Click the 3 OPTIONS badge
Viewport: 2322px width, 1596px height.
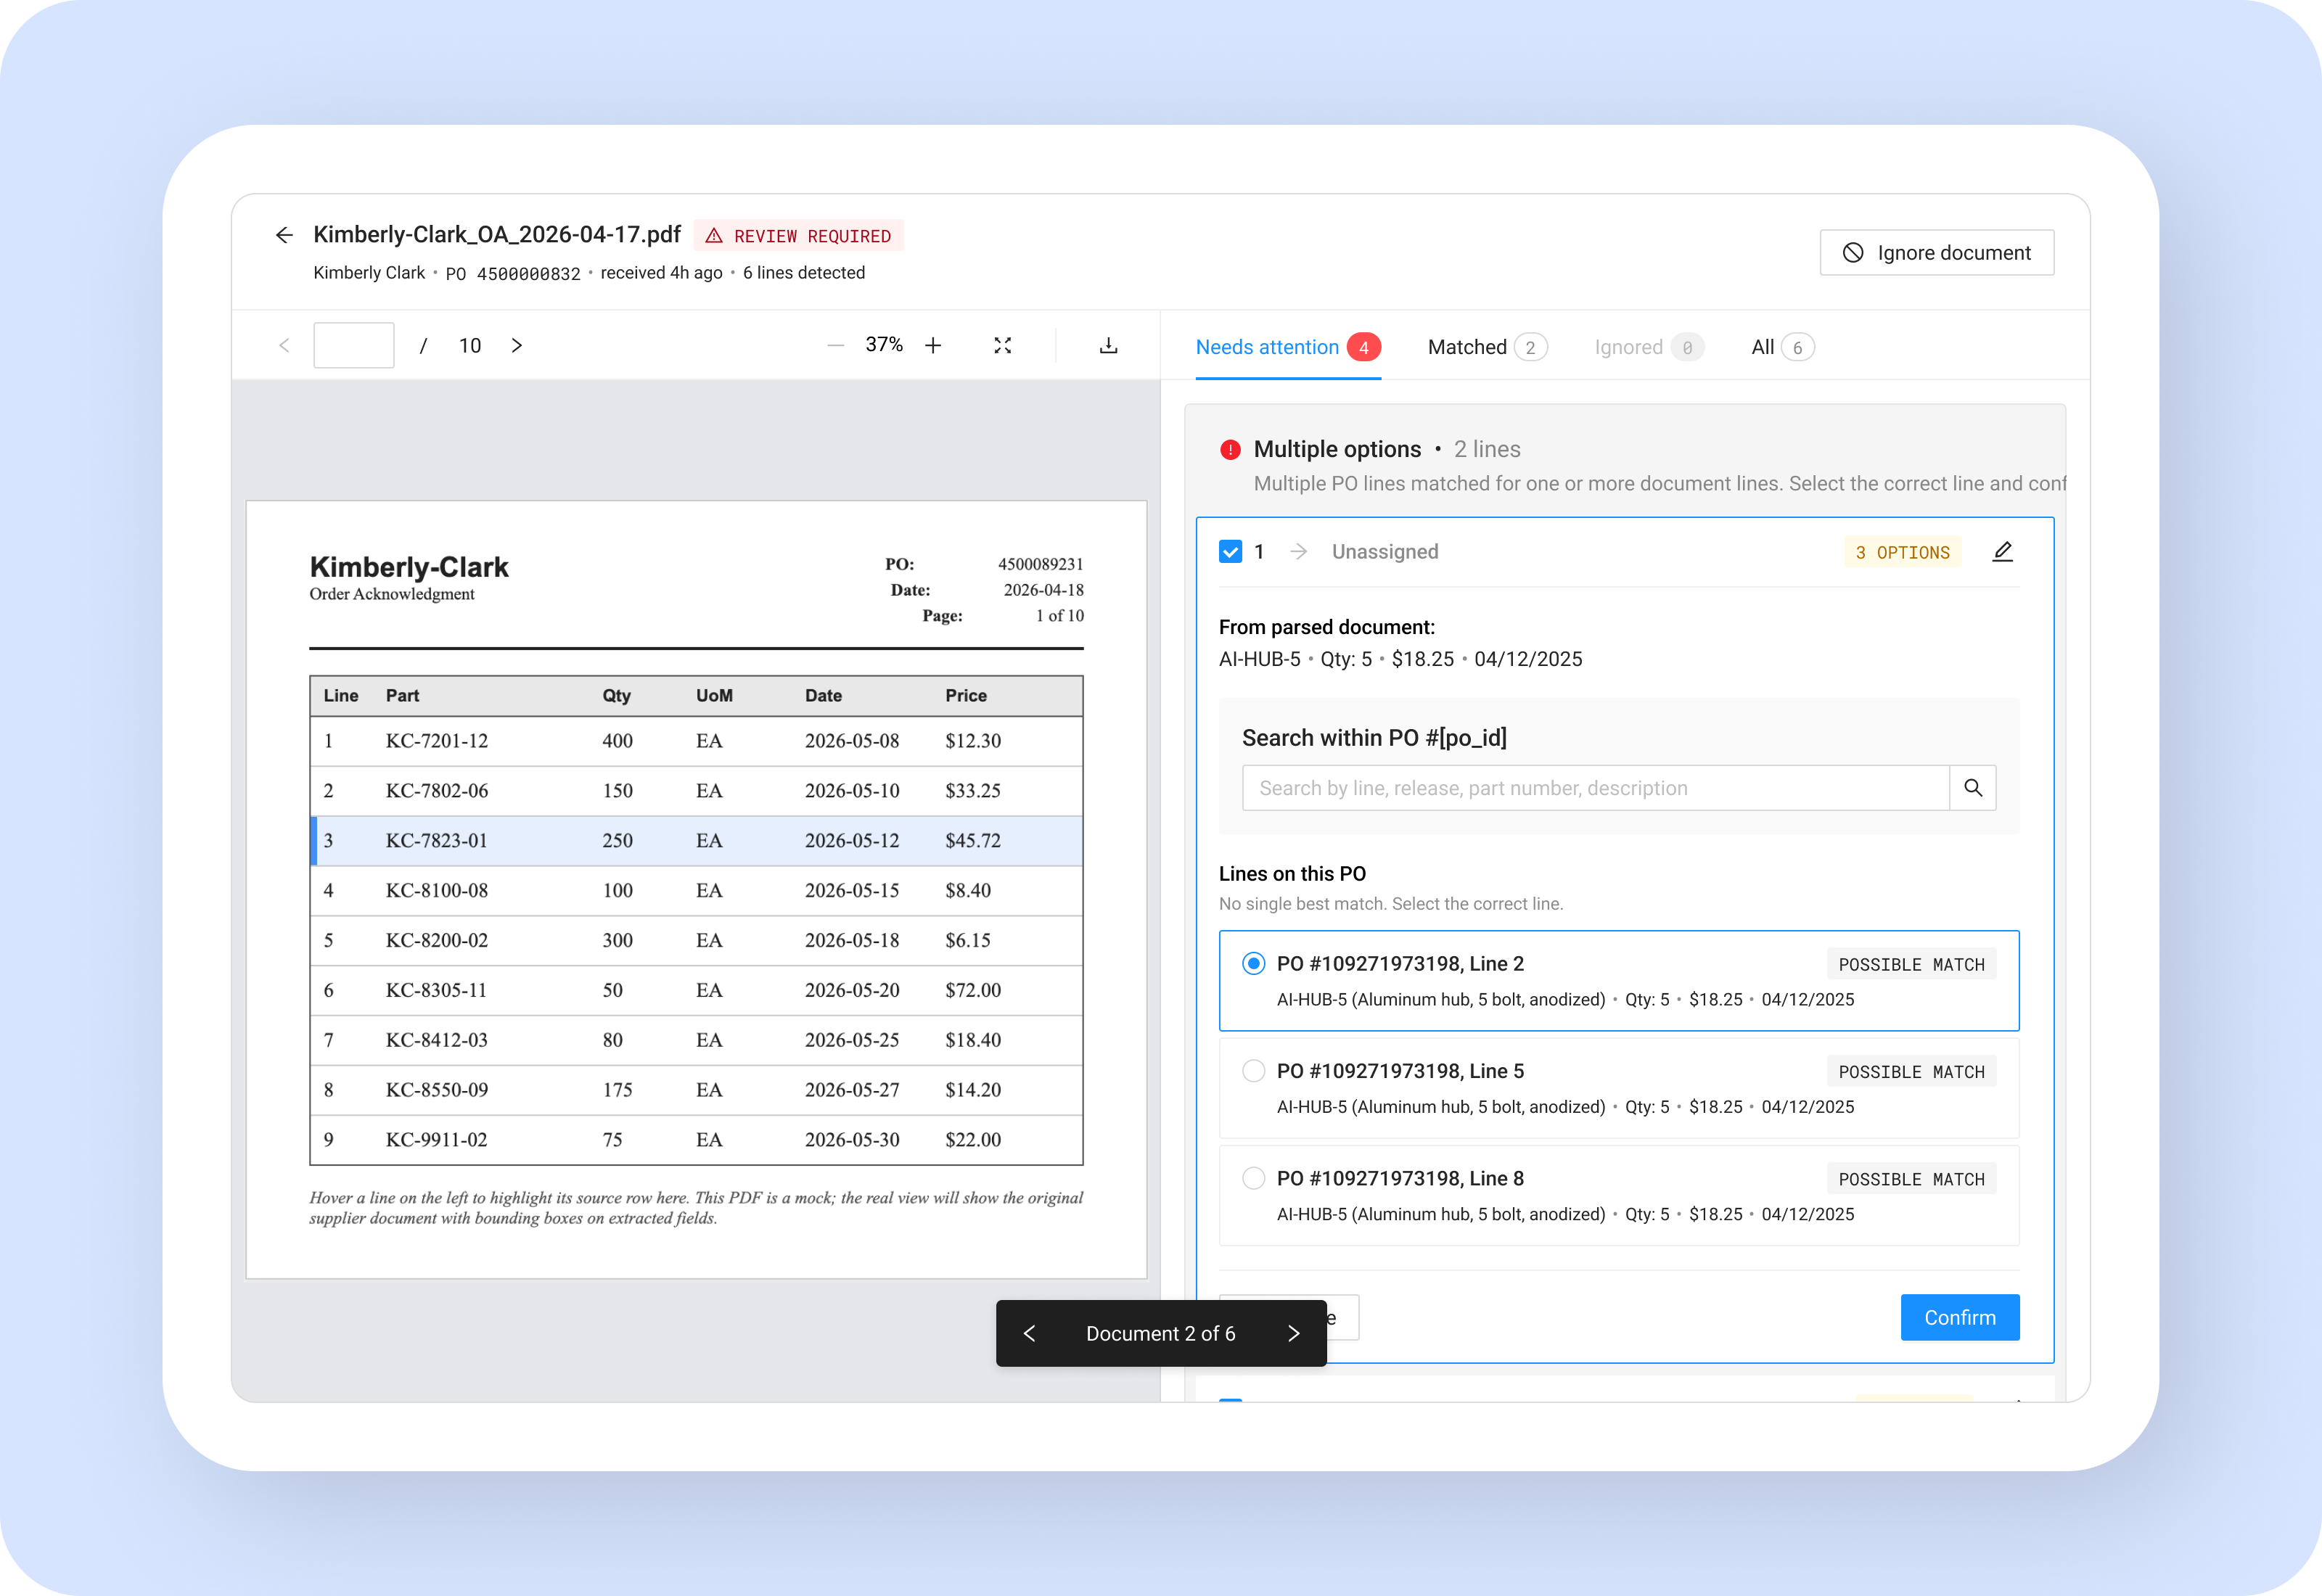[x=1902, y=553]
